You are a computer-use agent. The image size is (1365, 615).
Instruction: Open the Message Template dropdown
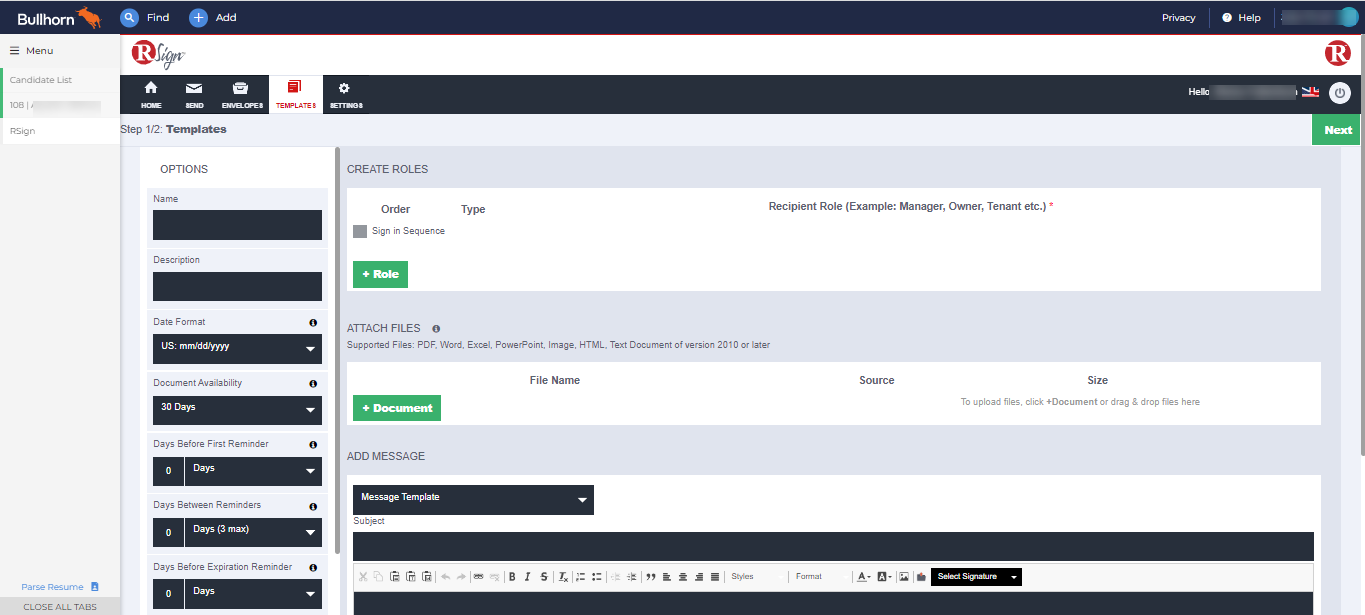(x=473, y=499)
